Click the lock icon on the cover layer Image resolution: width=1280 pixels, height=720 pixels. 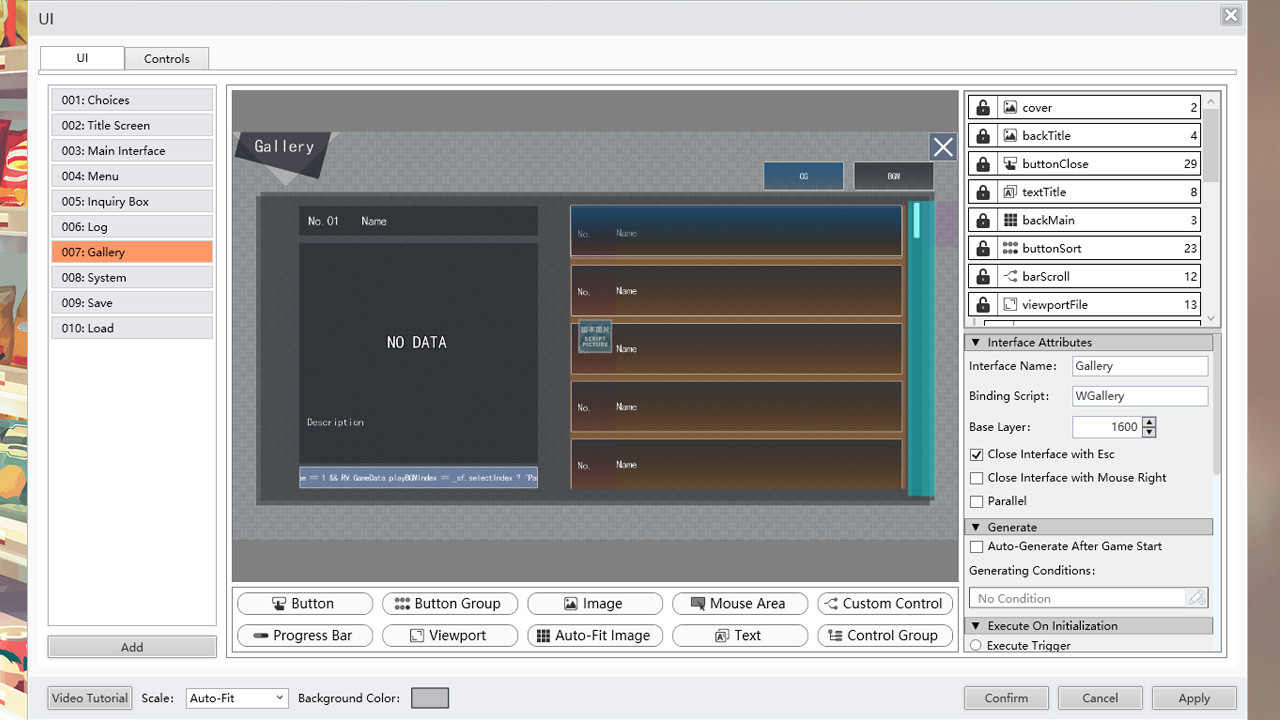(x=981, y=107)
